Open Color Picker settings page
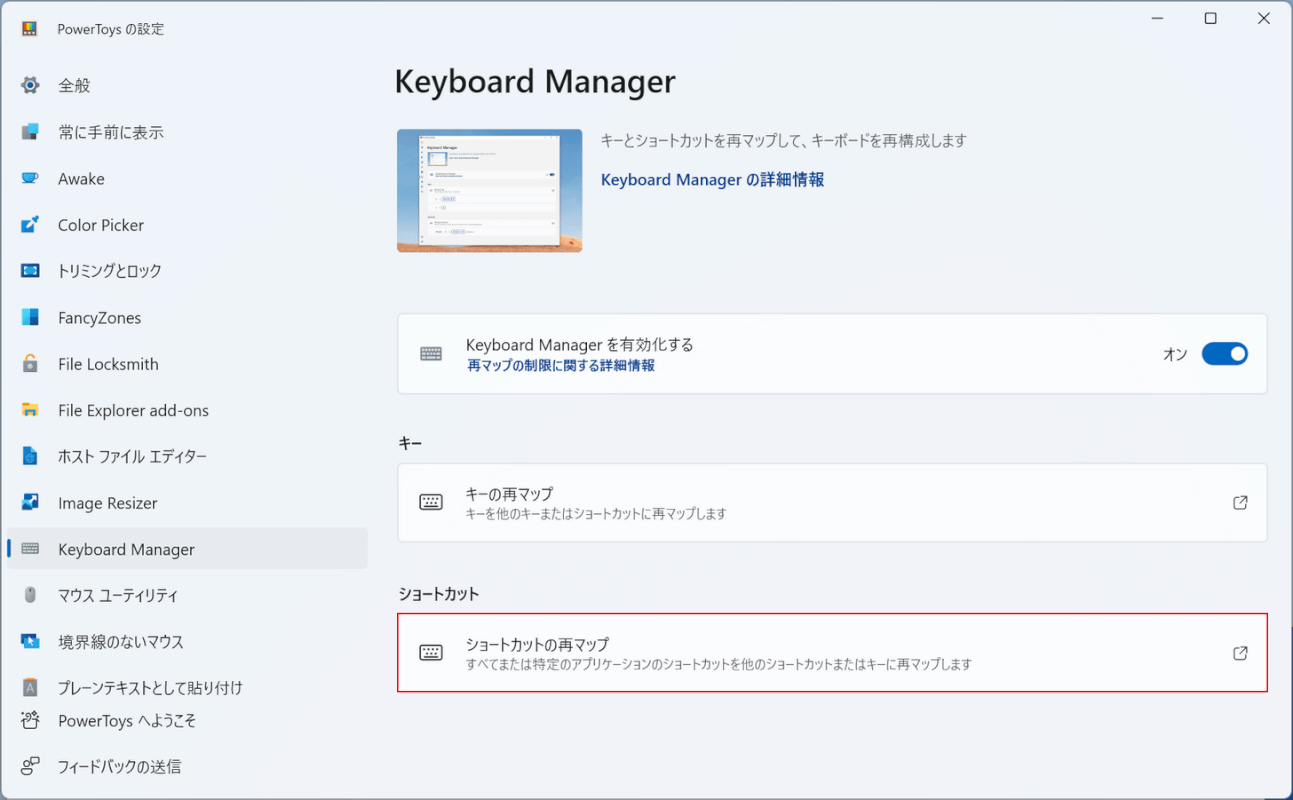 (x=187, y=225)
